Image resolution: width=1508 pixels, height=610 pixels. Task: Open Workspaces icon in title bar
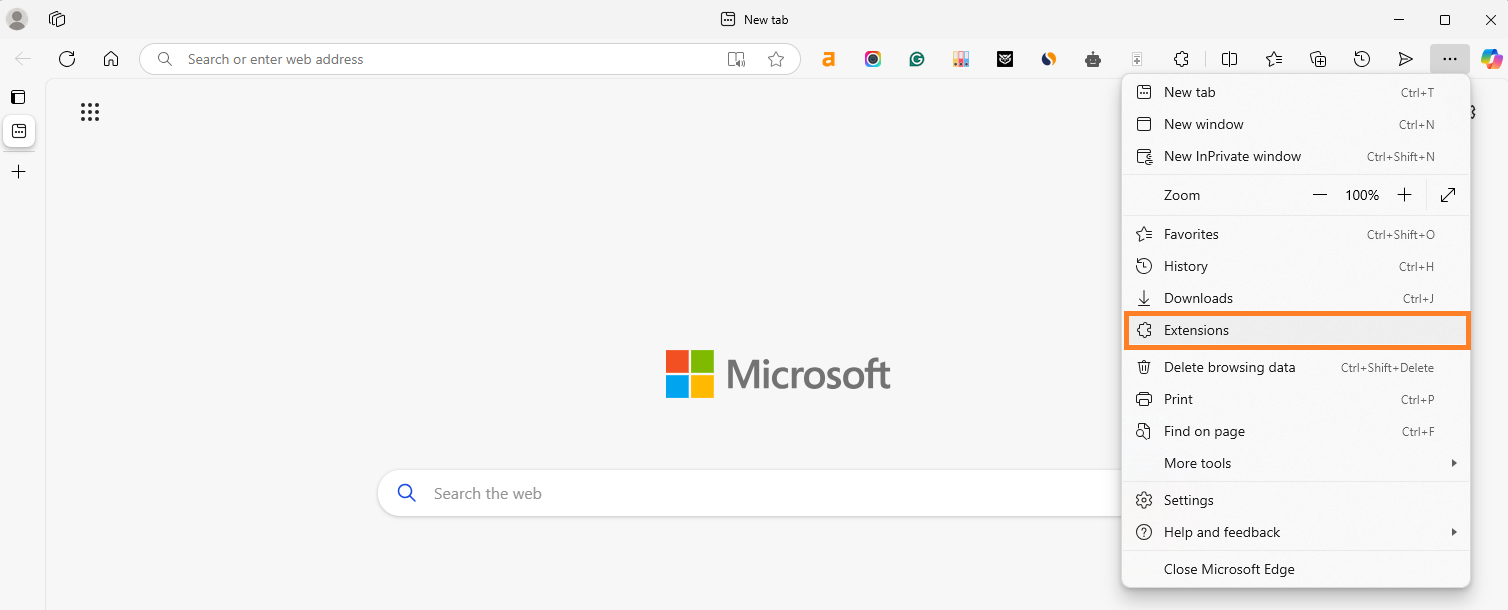(x=57, y=19)
